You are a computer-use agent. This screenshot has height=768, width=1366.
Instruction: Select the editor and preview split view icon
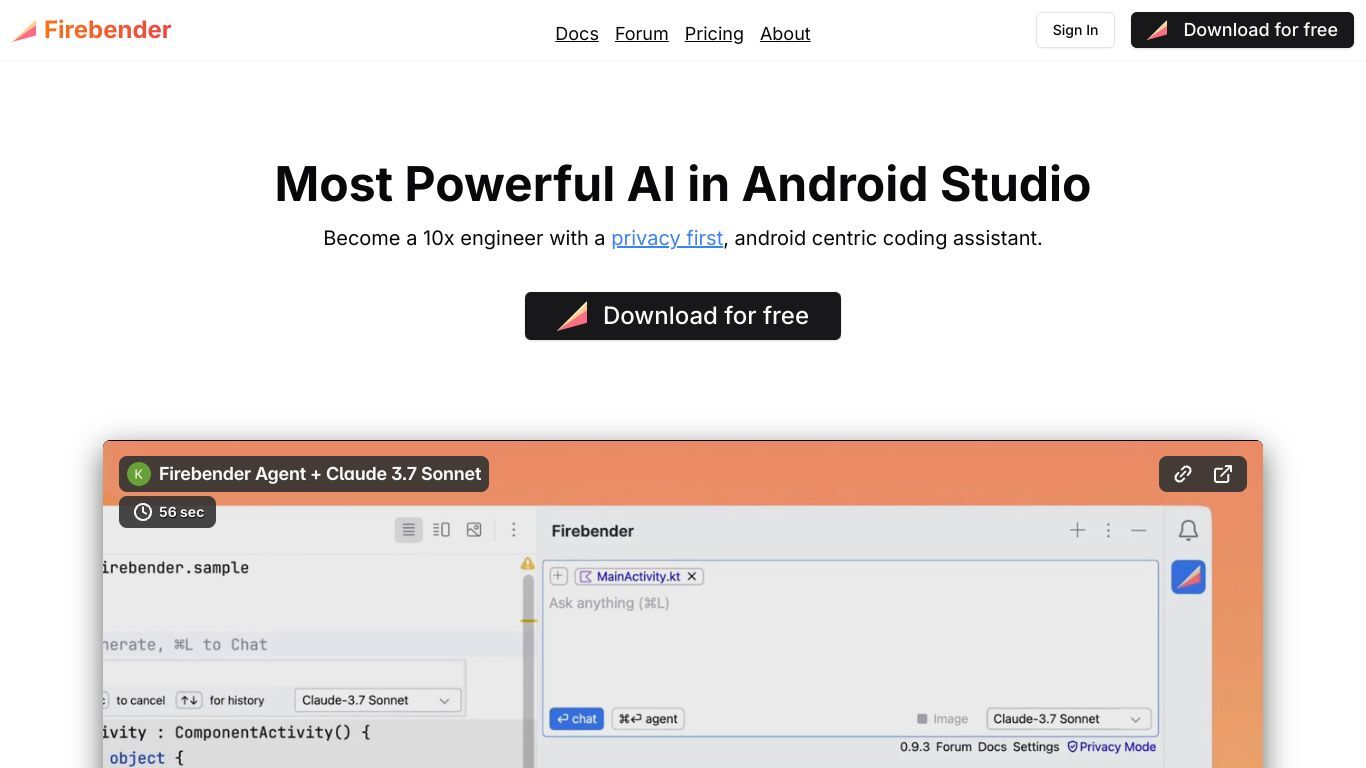pos(441,530)
